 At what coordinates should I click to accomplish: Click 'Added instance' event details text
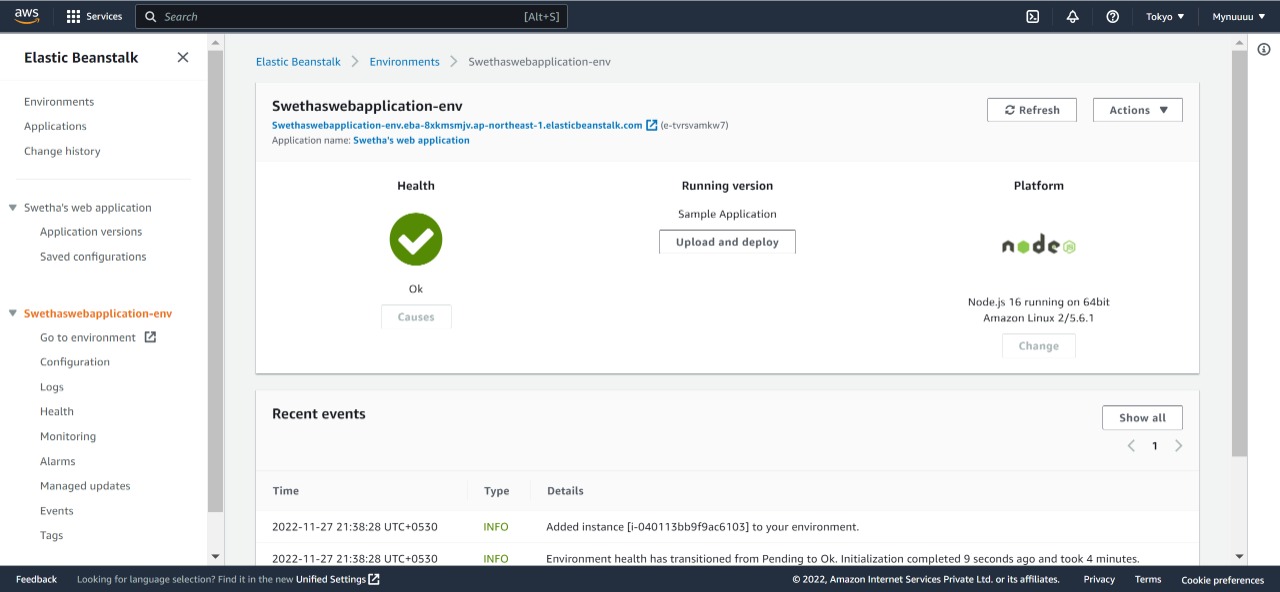click(702, 527)
